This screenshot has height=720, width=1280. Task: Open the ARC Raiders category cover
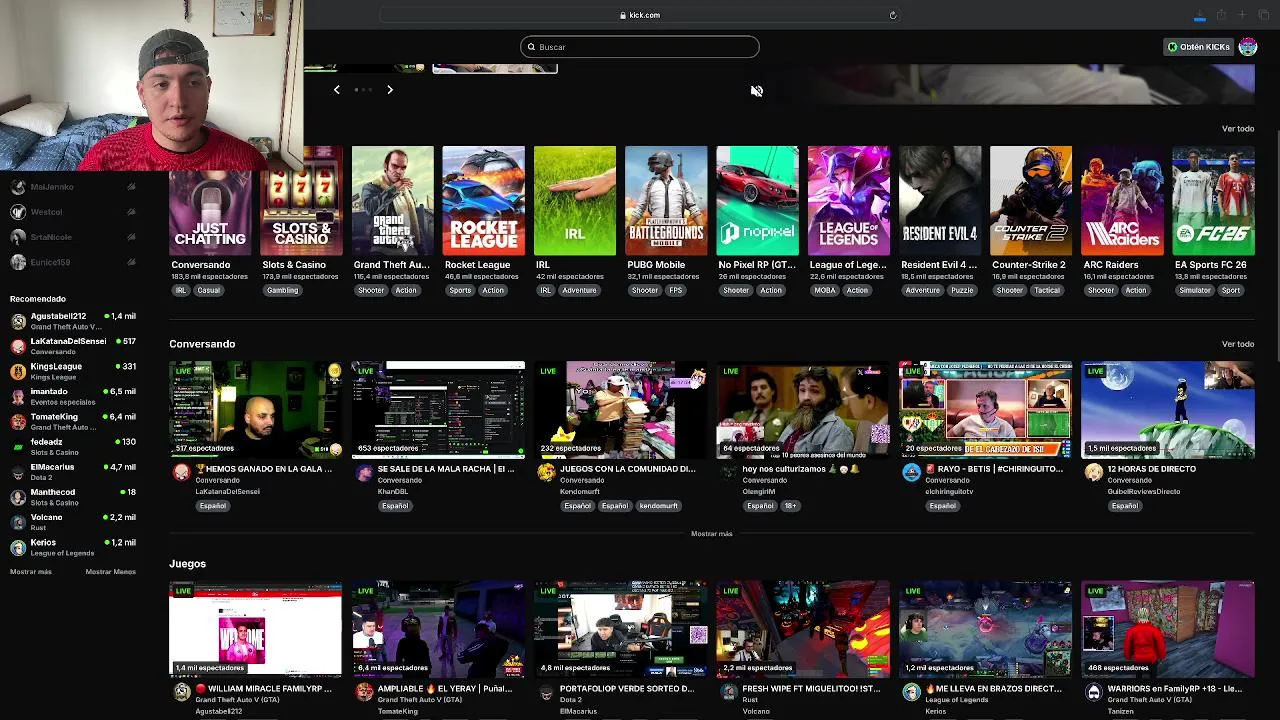pyautogui.click(x=1122, y=201)
